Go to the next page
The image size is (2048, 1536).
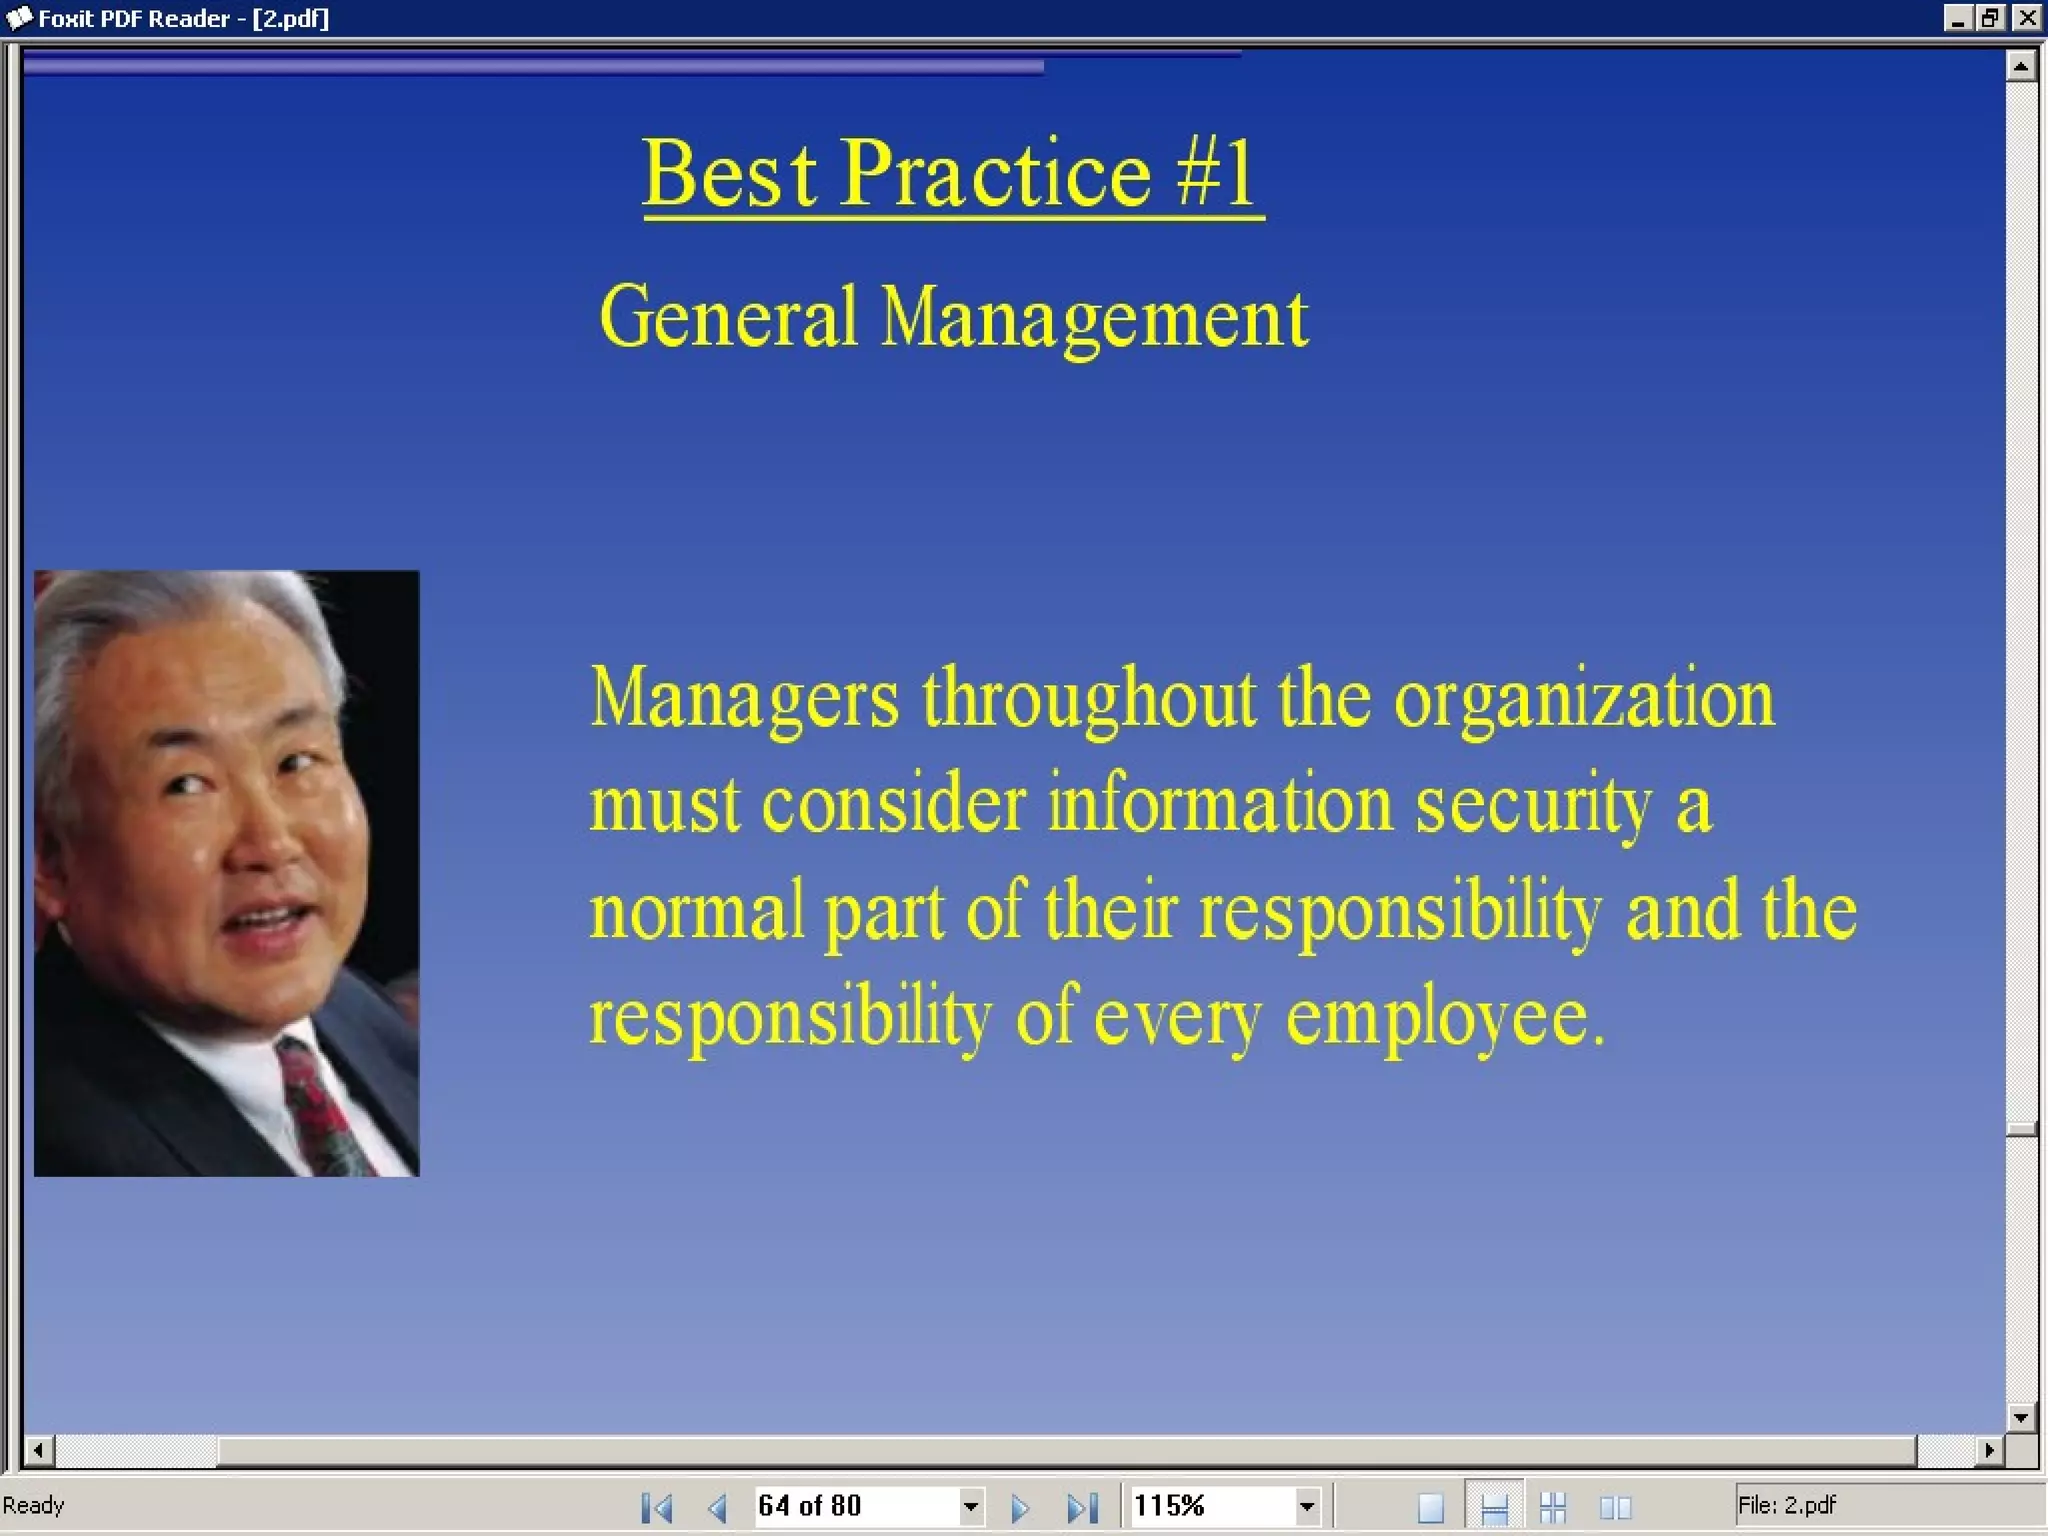1020,1507
